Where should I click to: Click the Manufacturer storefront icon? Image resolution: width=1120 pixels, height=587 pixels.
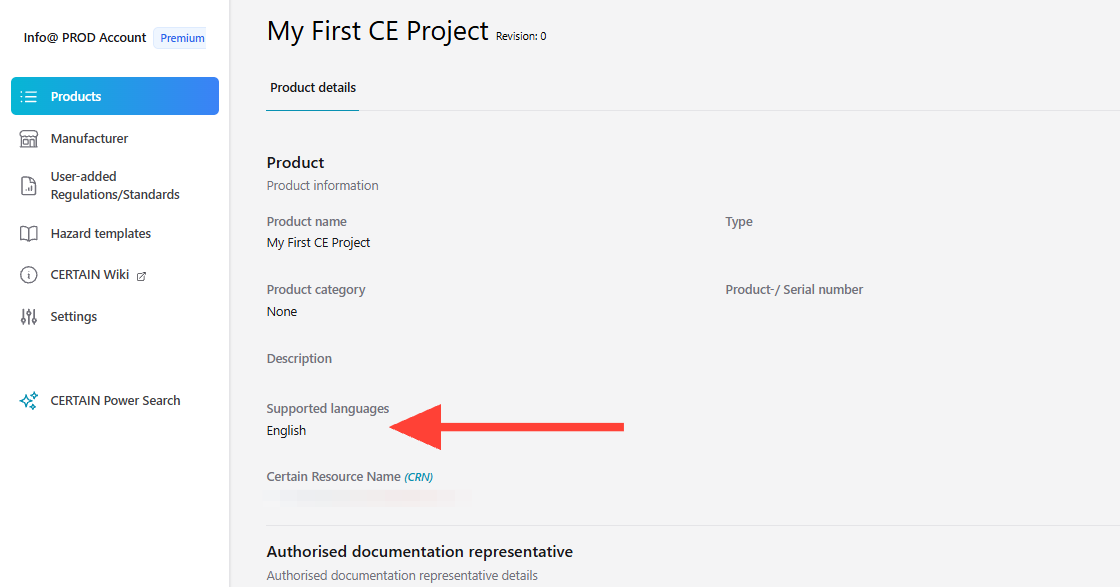pyautogui.click(x=29, y=139)
